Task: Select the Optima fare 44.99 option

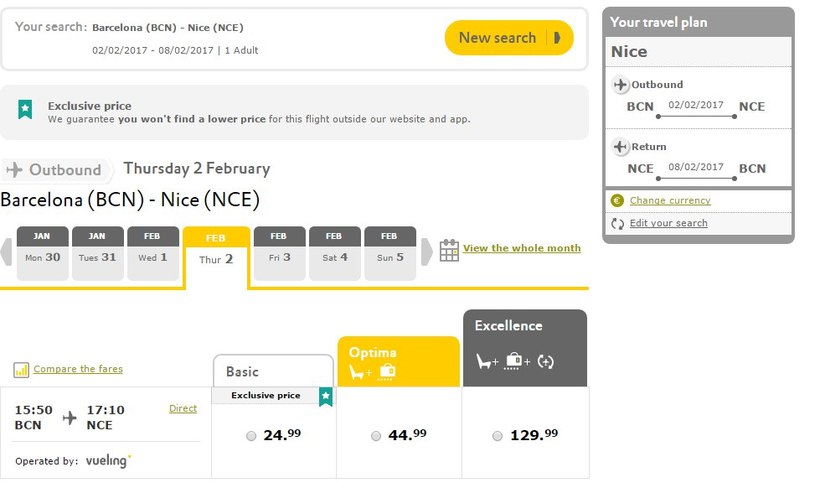Action: tap(376, 436)
